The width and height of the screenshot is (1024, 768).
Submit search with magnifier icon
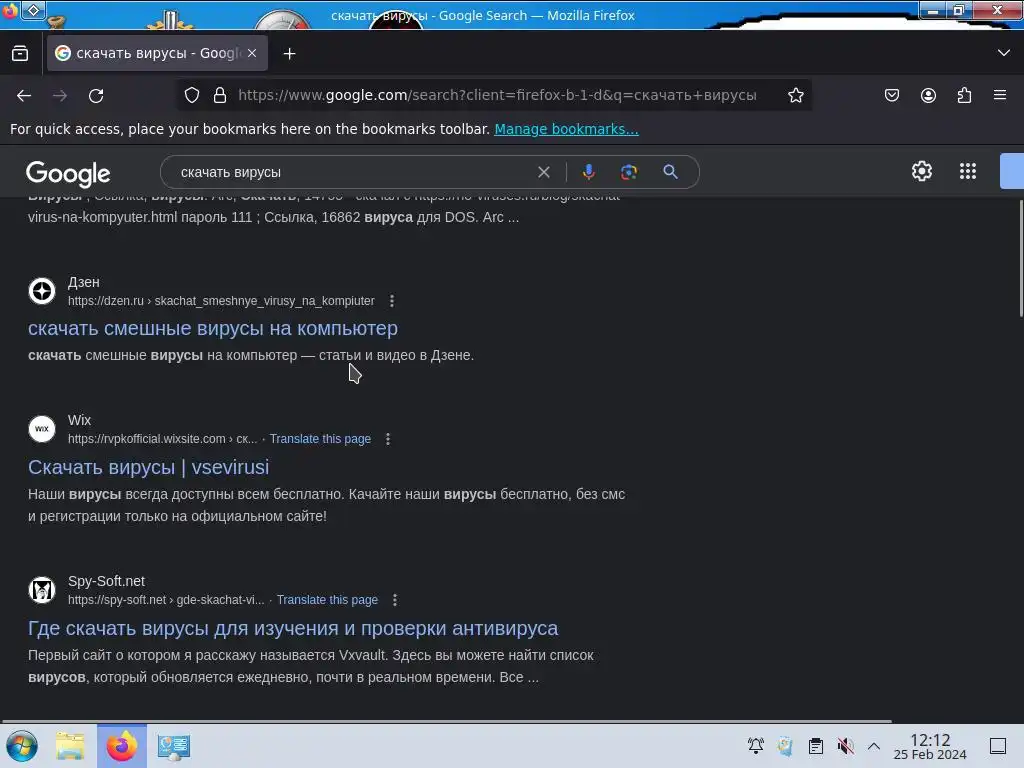click(670, 172)
